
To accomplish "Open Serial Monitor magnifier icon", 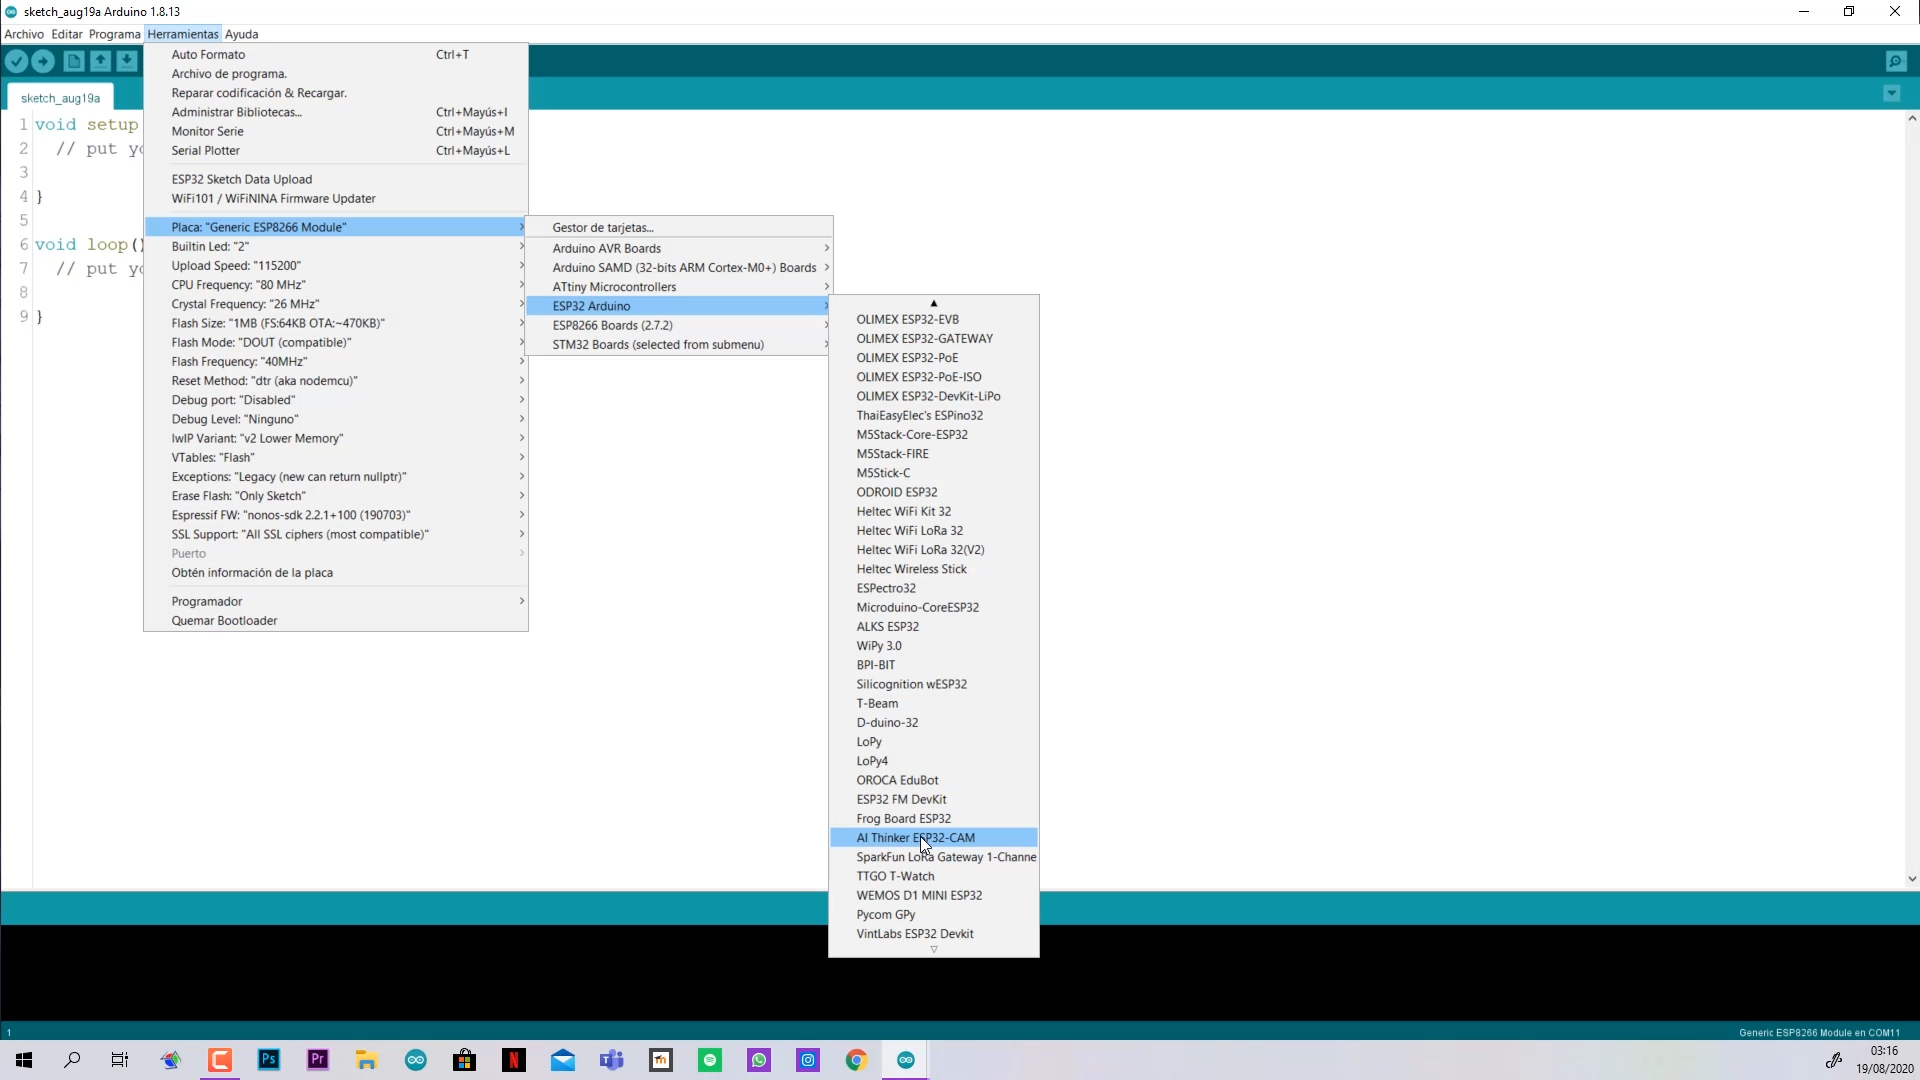I will pyautogui.click(x=1896, y=62).
